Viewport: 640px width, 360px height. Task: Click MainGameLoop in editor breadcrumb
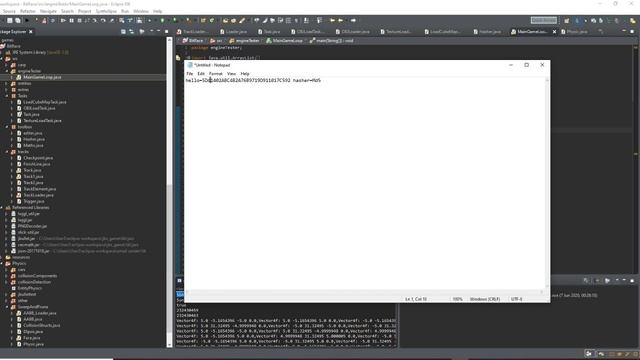284,41
